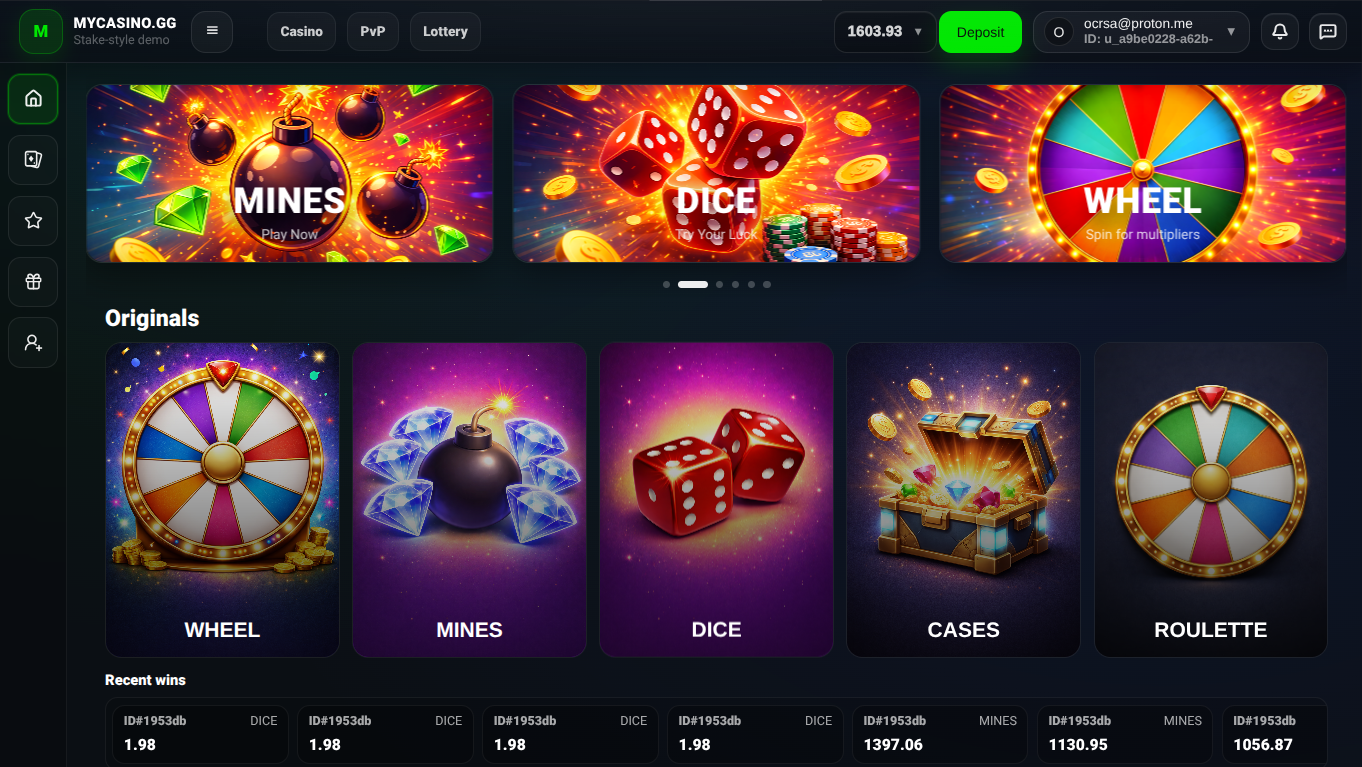
Task: Open the ROULETTE game card
Action: [x=1211, y=500]
